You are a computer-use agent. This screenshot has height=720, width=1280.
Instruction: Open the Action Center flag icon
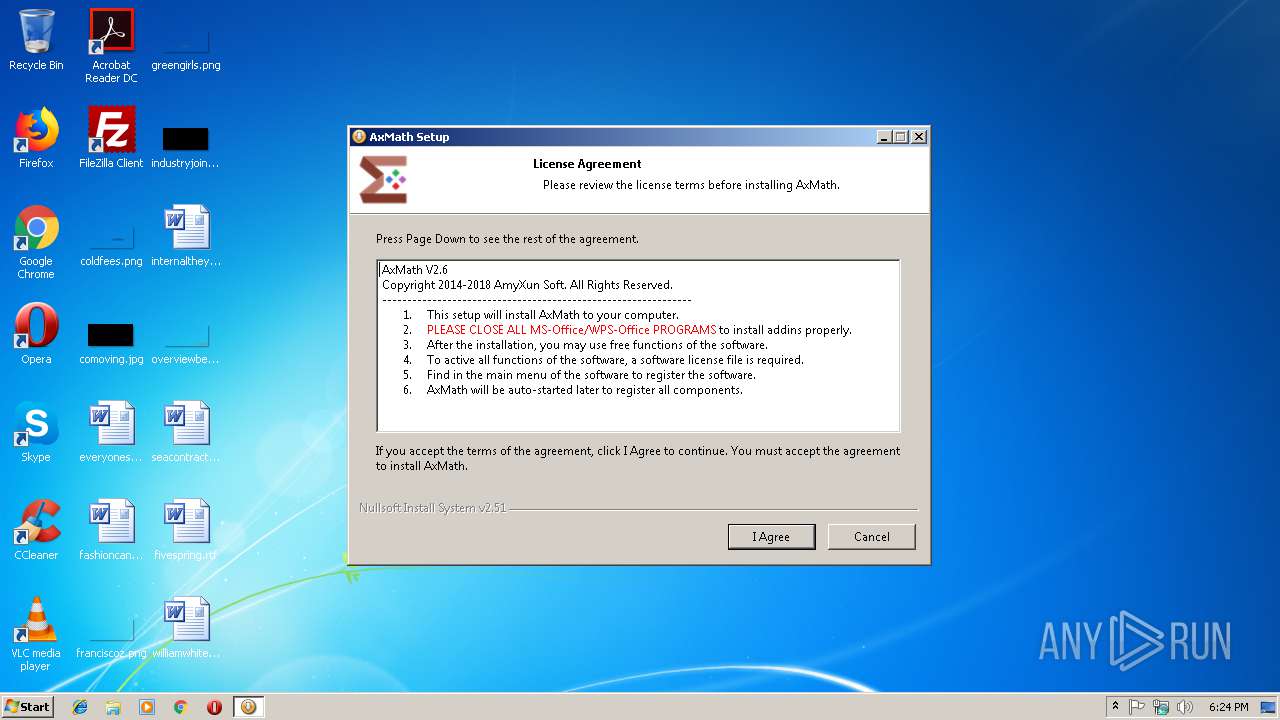1137,706
